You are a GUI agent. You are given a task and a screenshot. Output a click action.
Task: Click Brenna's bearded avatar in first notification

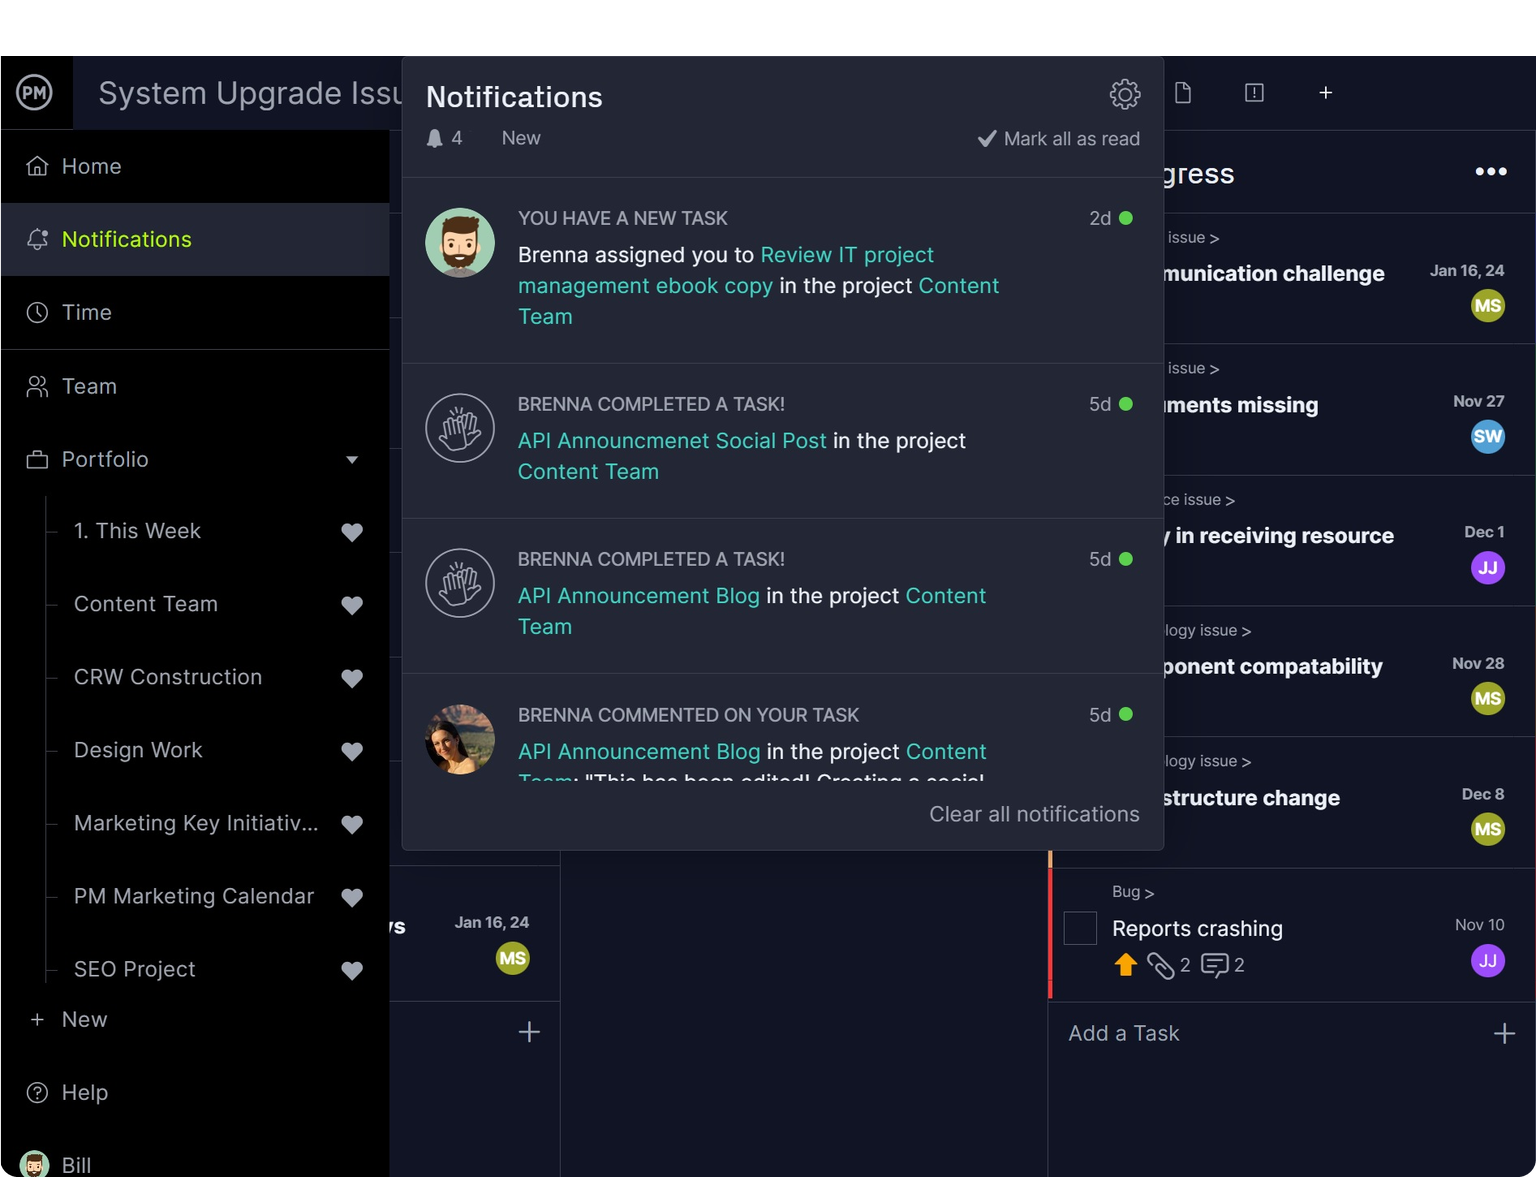(460, 243)
